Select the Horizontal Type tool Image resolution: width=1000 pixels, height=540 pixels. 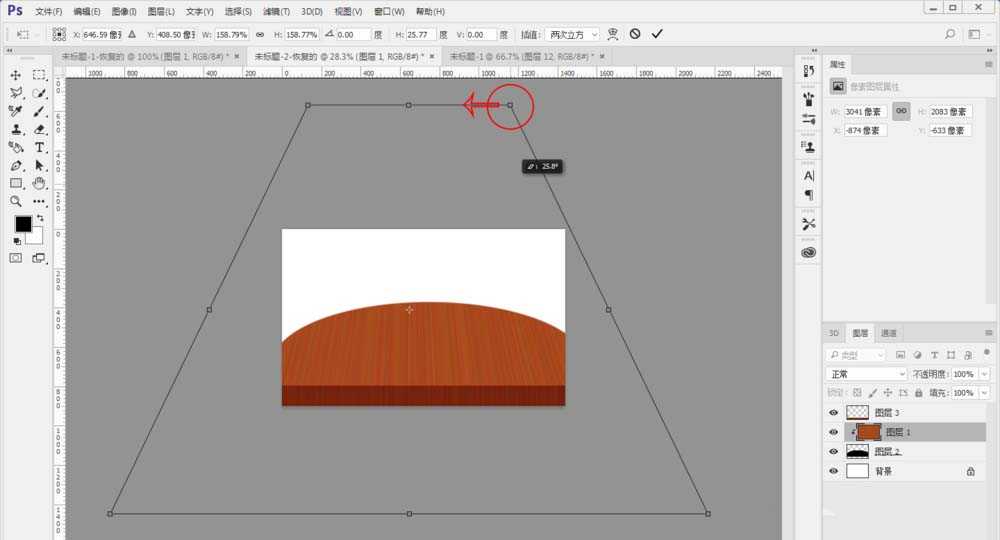tap(40, 147)
